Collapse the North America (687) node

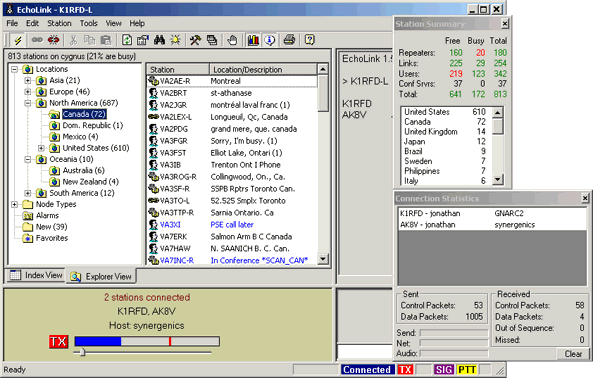click(28, 103)
